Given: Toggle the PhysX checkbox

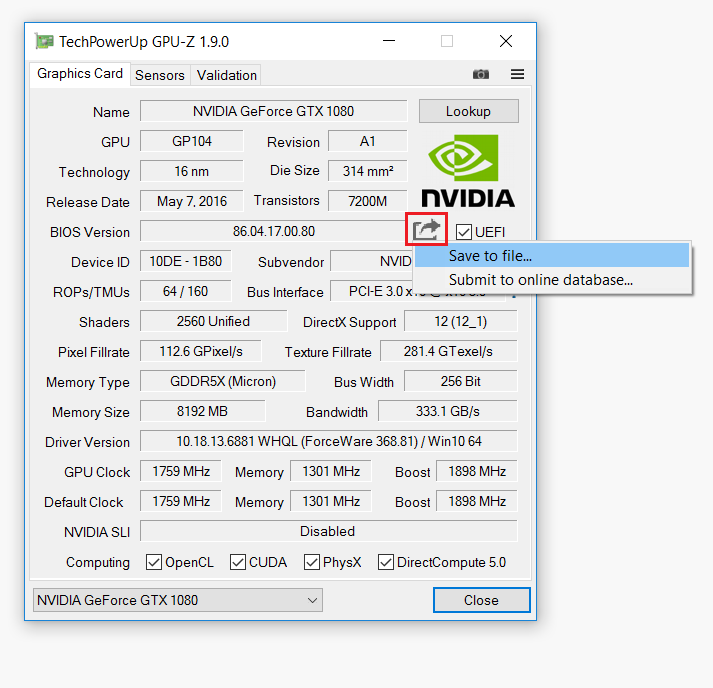Looking at the screenshot, I should pyautogui.click(x=311, y=562).
